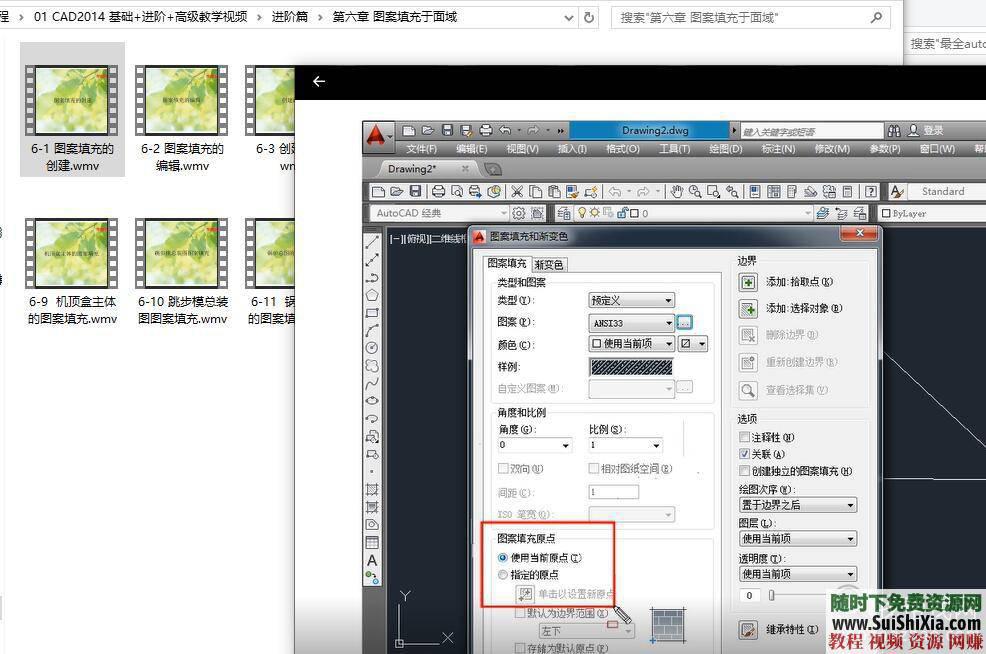Click the Inherit Properties (继承特性) icon
This screenshot has height=654, width=986.
click(x=747, y=630)
